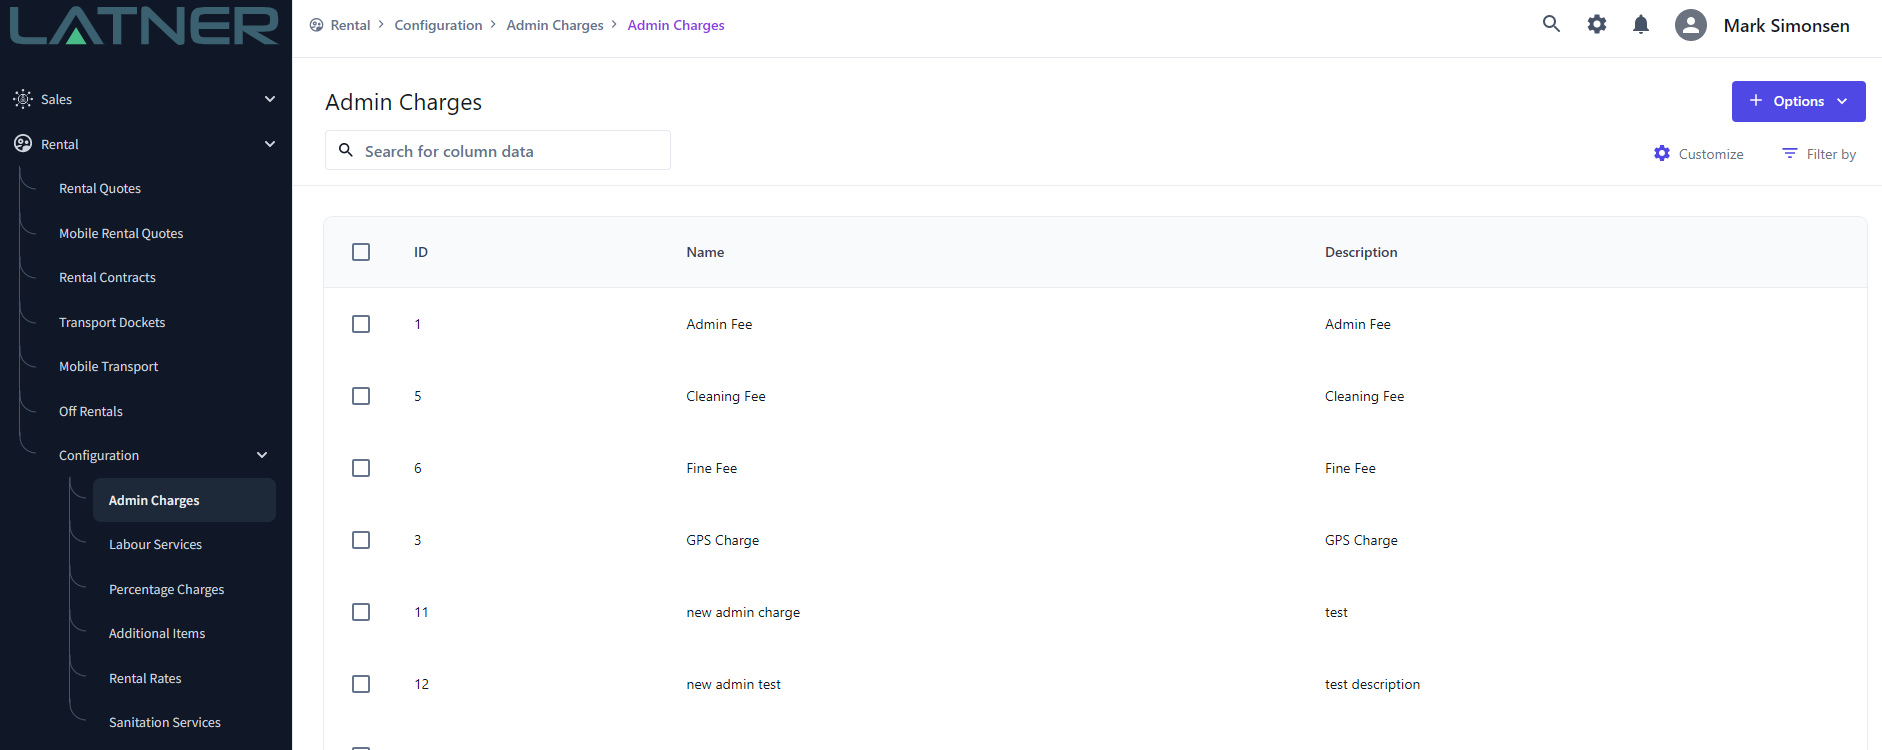Screen dimensions: 1882x750
Task: Open Labour Services in sidebar
Action: (x=155, y=544)
